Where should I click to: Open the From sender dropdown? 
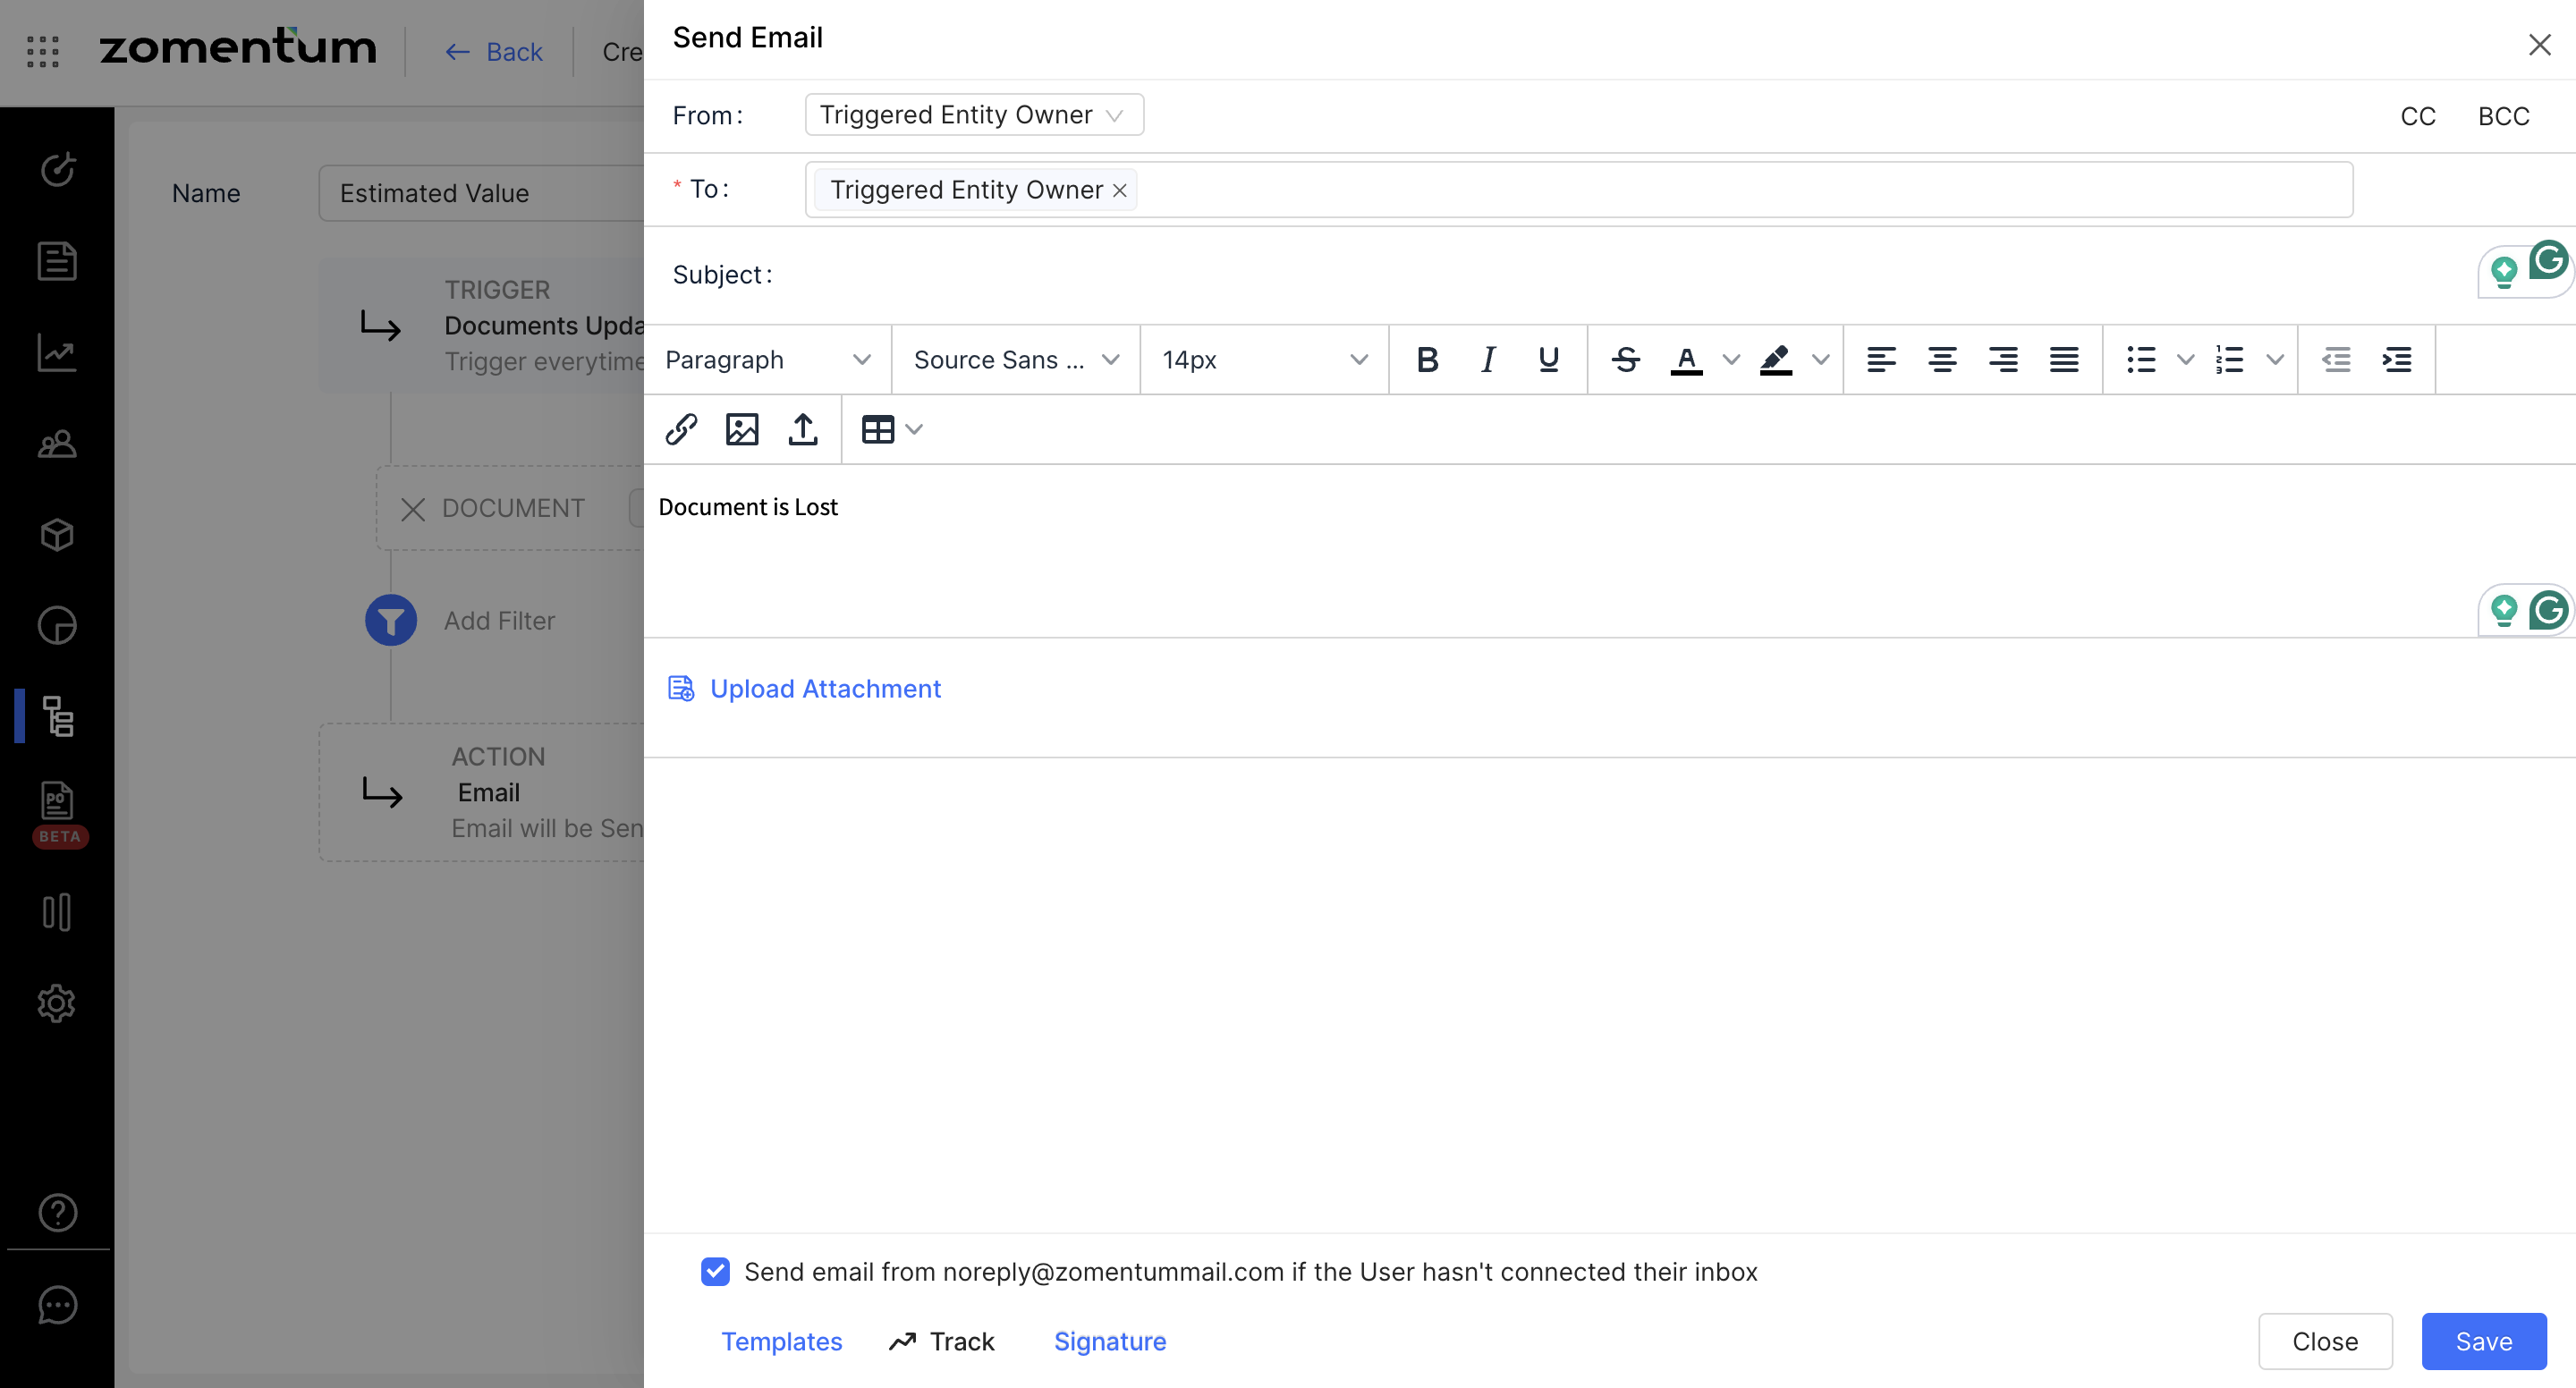(x=973, y=115)
